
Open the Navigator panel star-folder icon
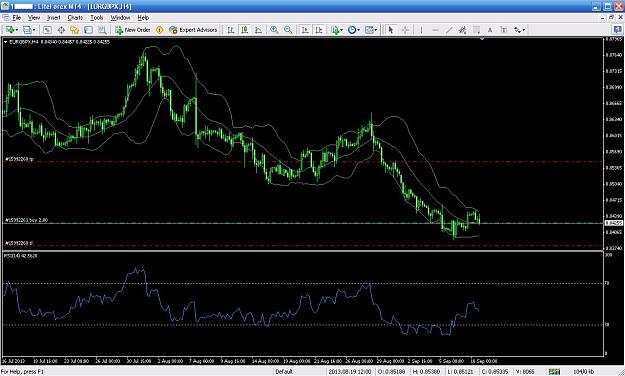click(75, 30)
